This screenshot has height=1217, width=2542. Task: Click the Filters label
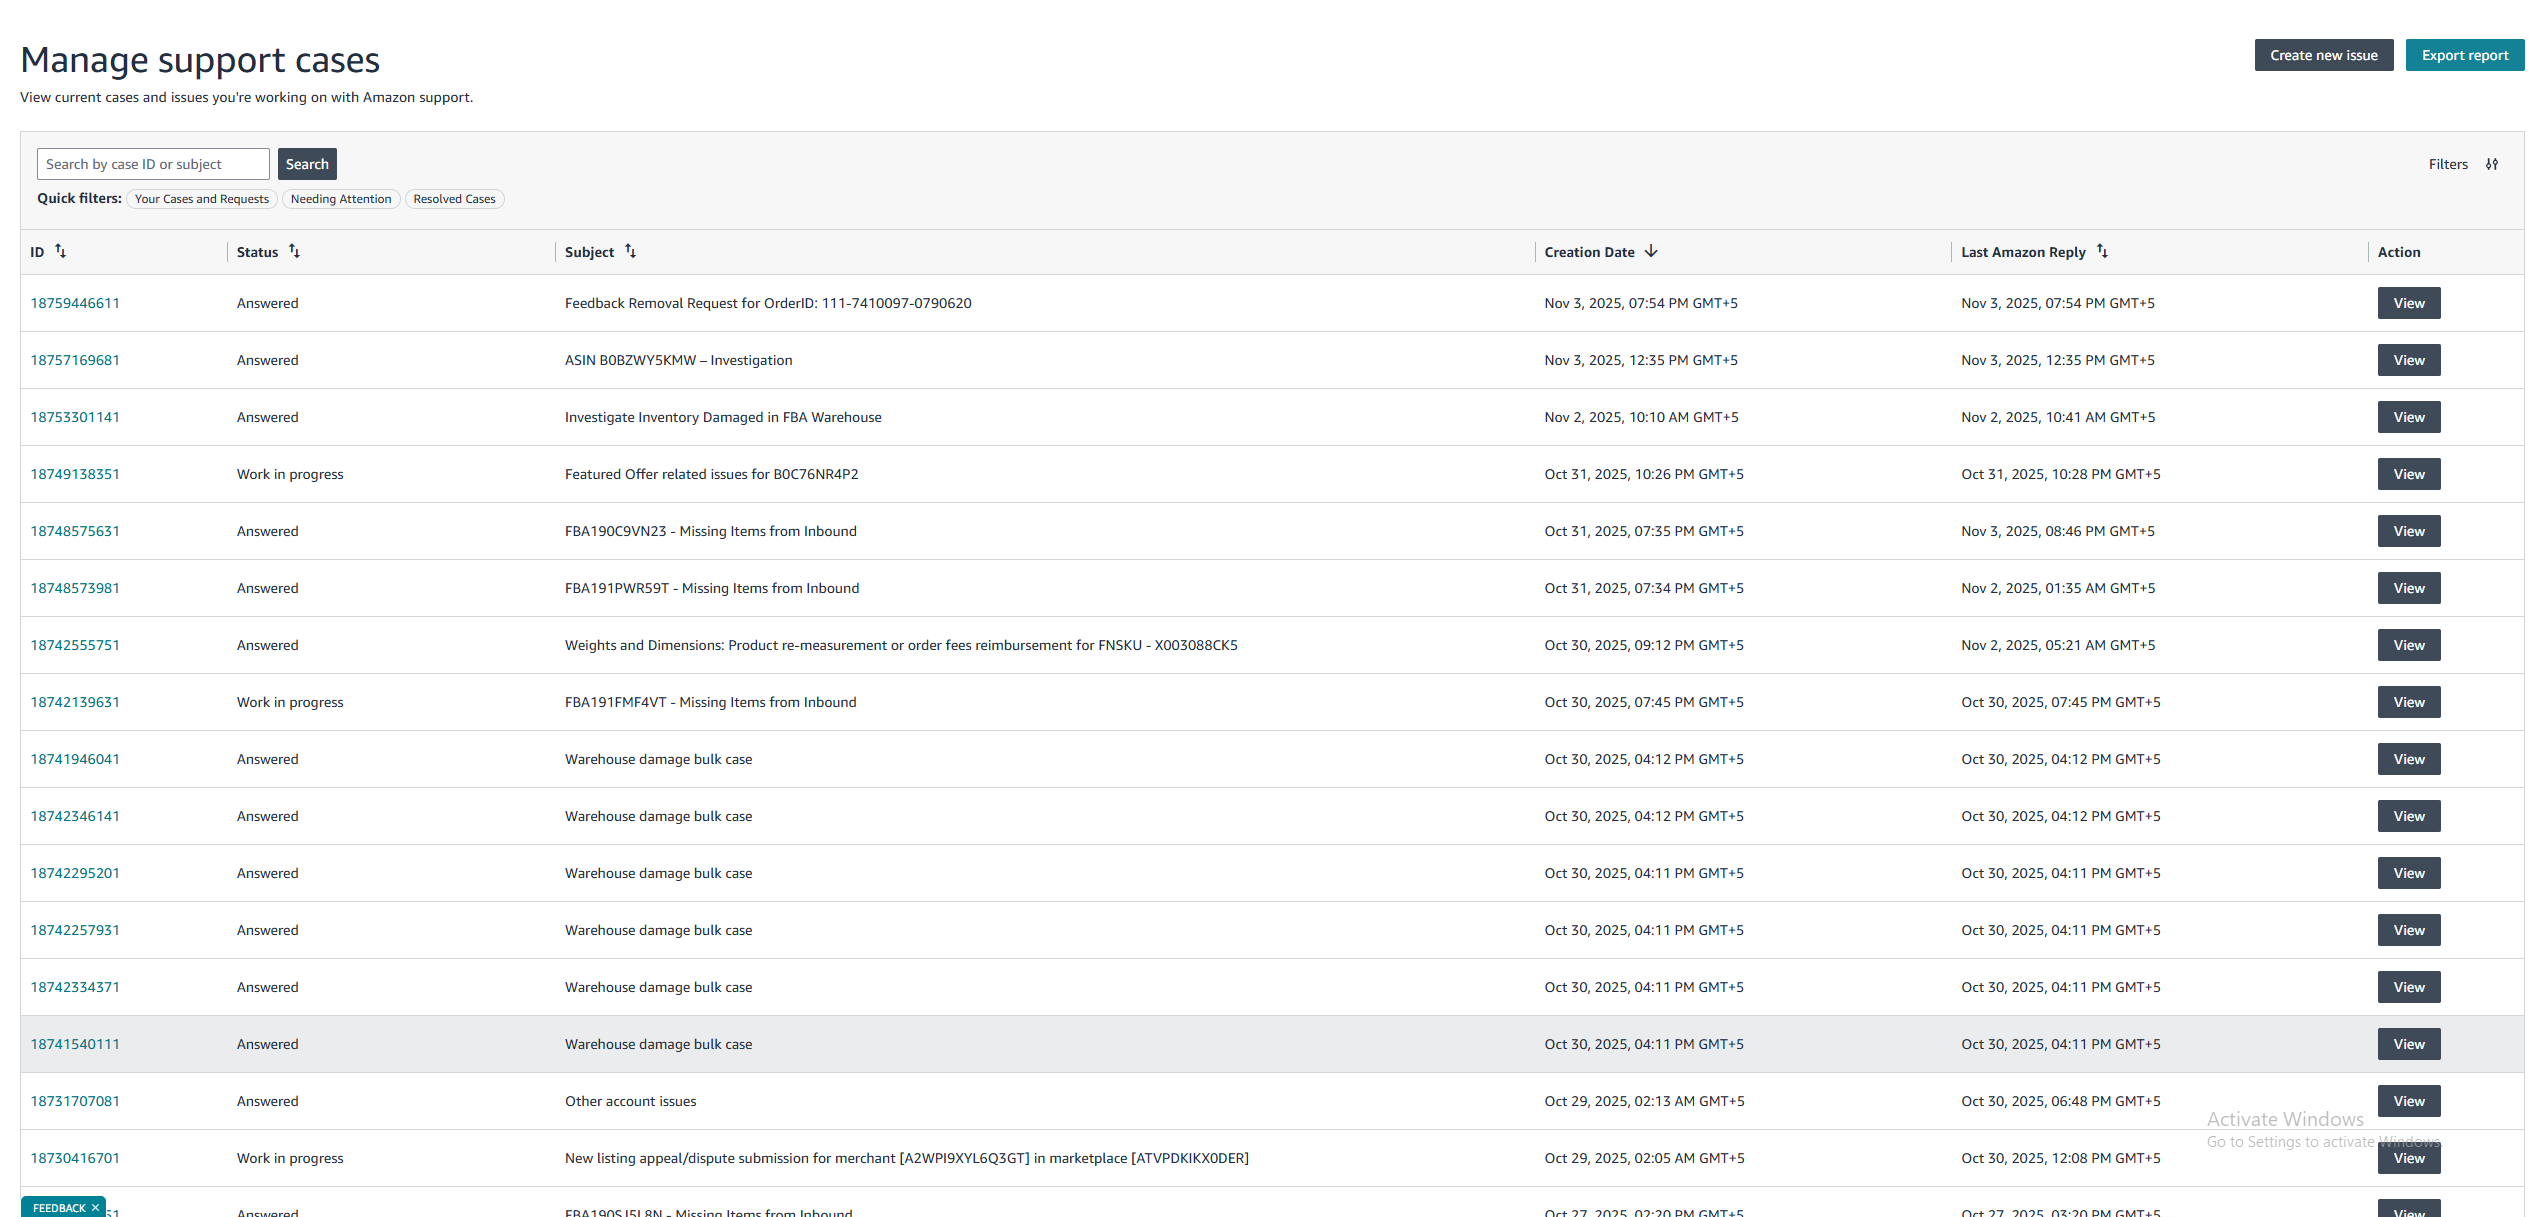(2448, 164)
